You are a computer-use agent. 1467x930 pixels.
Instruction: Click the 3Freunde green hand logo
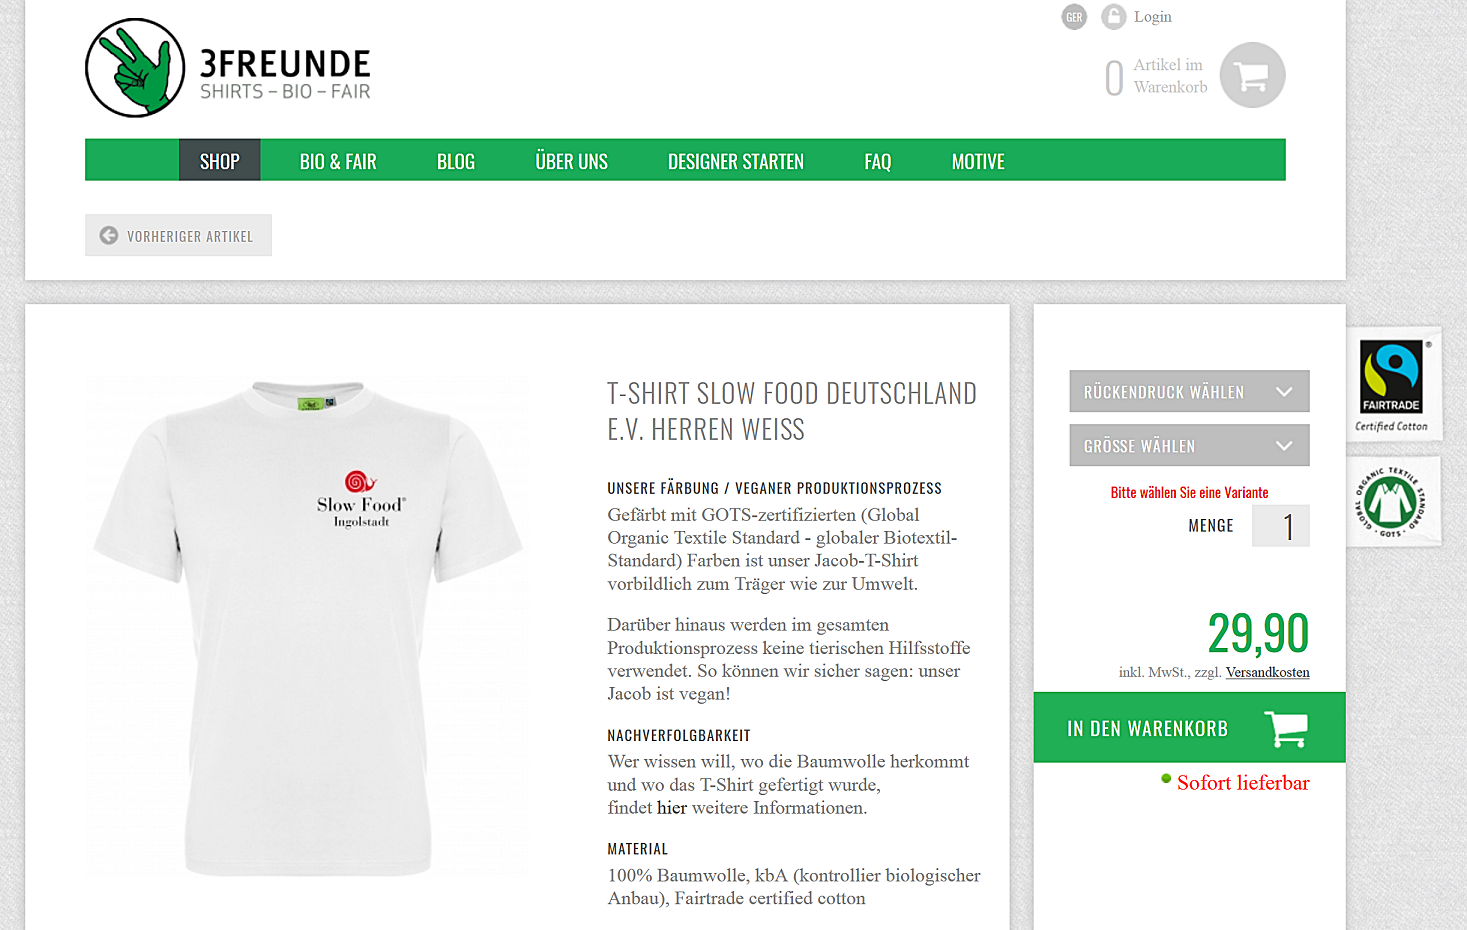tap(135, 68)
